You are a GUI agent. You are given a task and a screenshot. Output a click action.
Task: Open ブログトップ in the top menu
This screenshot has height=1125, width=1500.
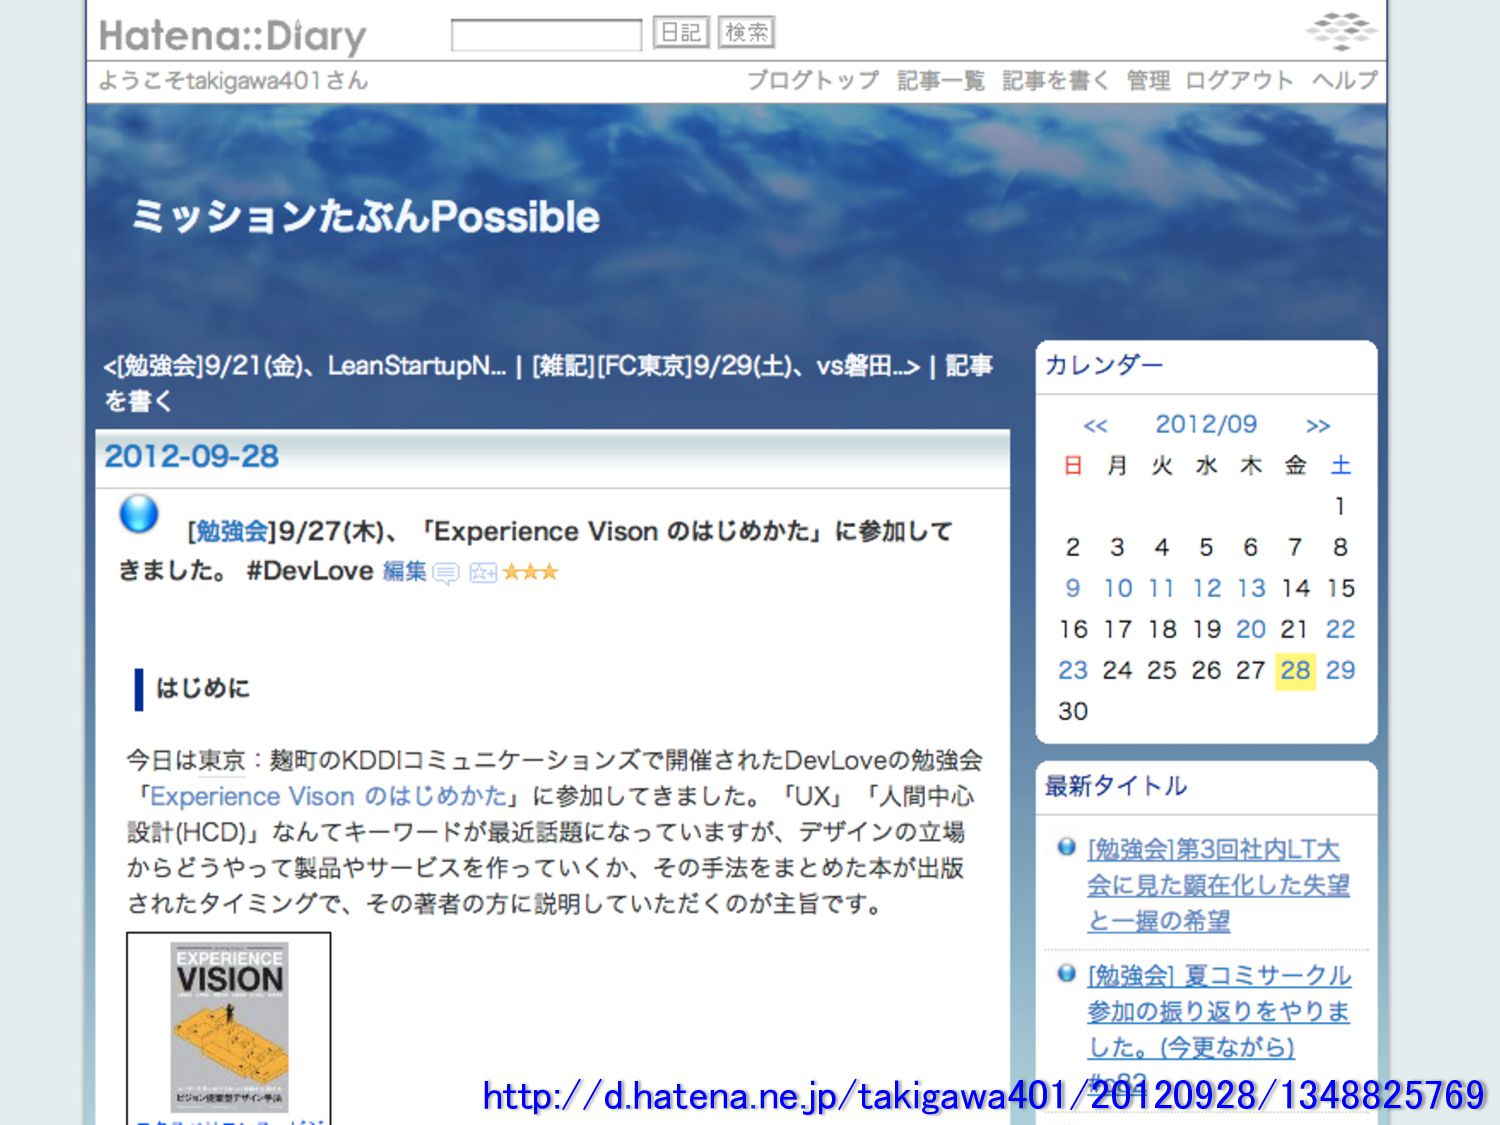click(813, 80)
